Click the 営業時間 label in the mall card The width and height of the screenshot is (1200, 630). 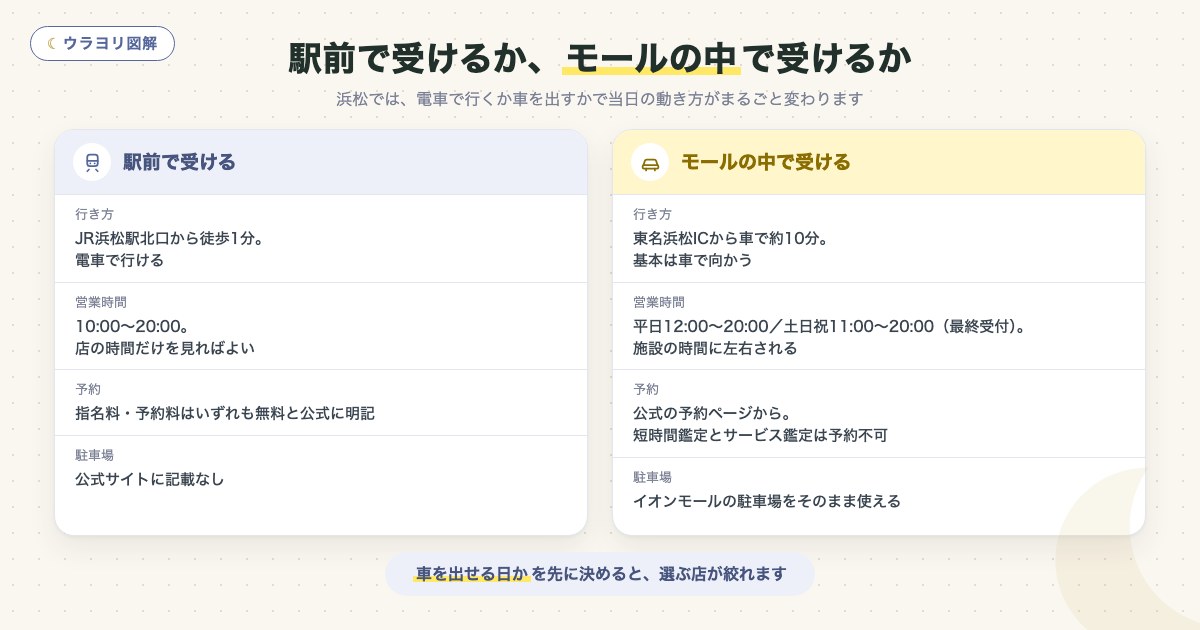[x=658, y=302]
